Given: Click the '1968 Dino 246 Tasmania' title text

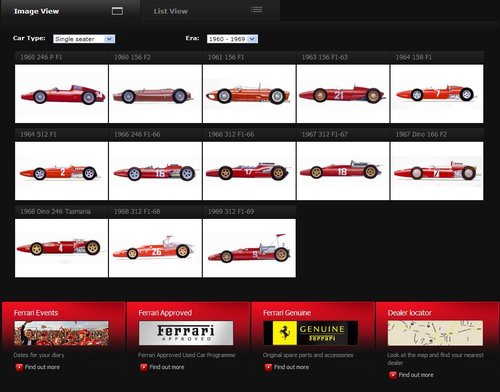Looking at the screenshot, I should click(55, 211).
